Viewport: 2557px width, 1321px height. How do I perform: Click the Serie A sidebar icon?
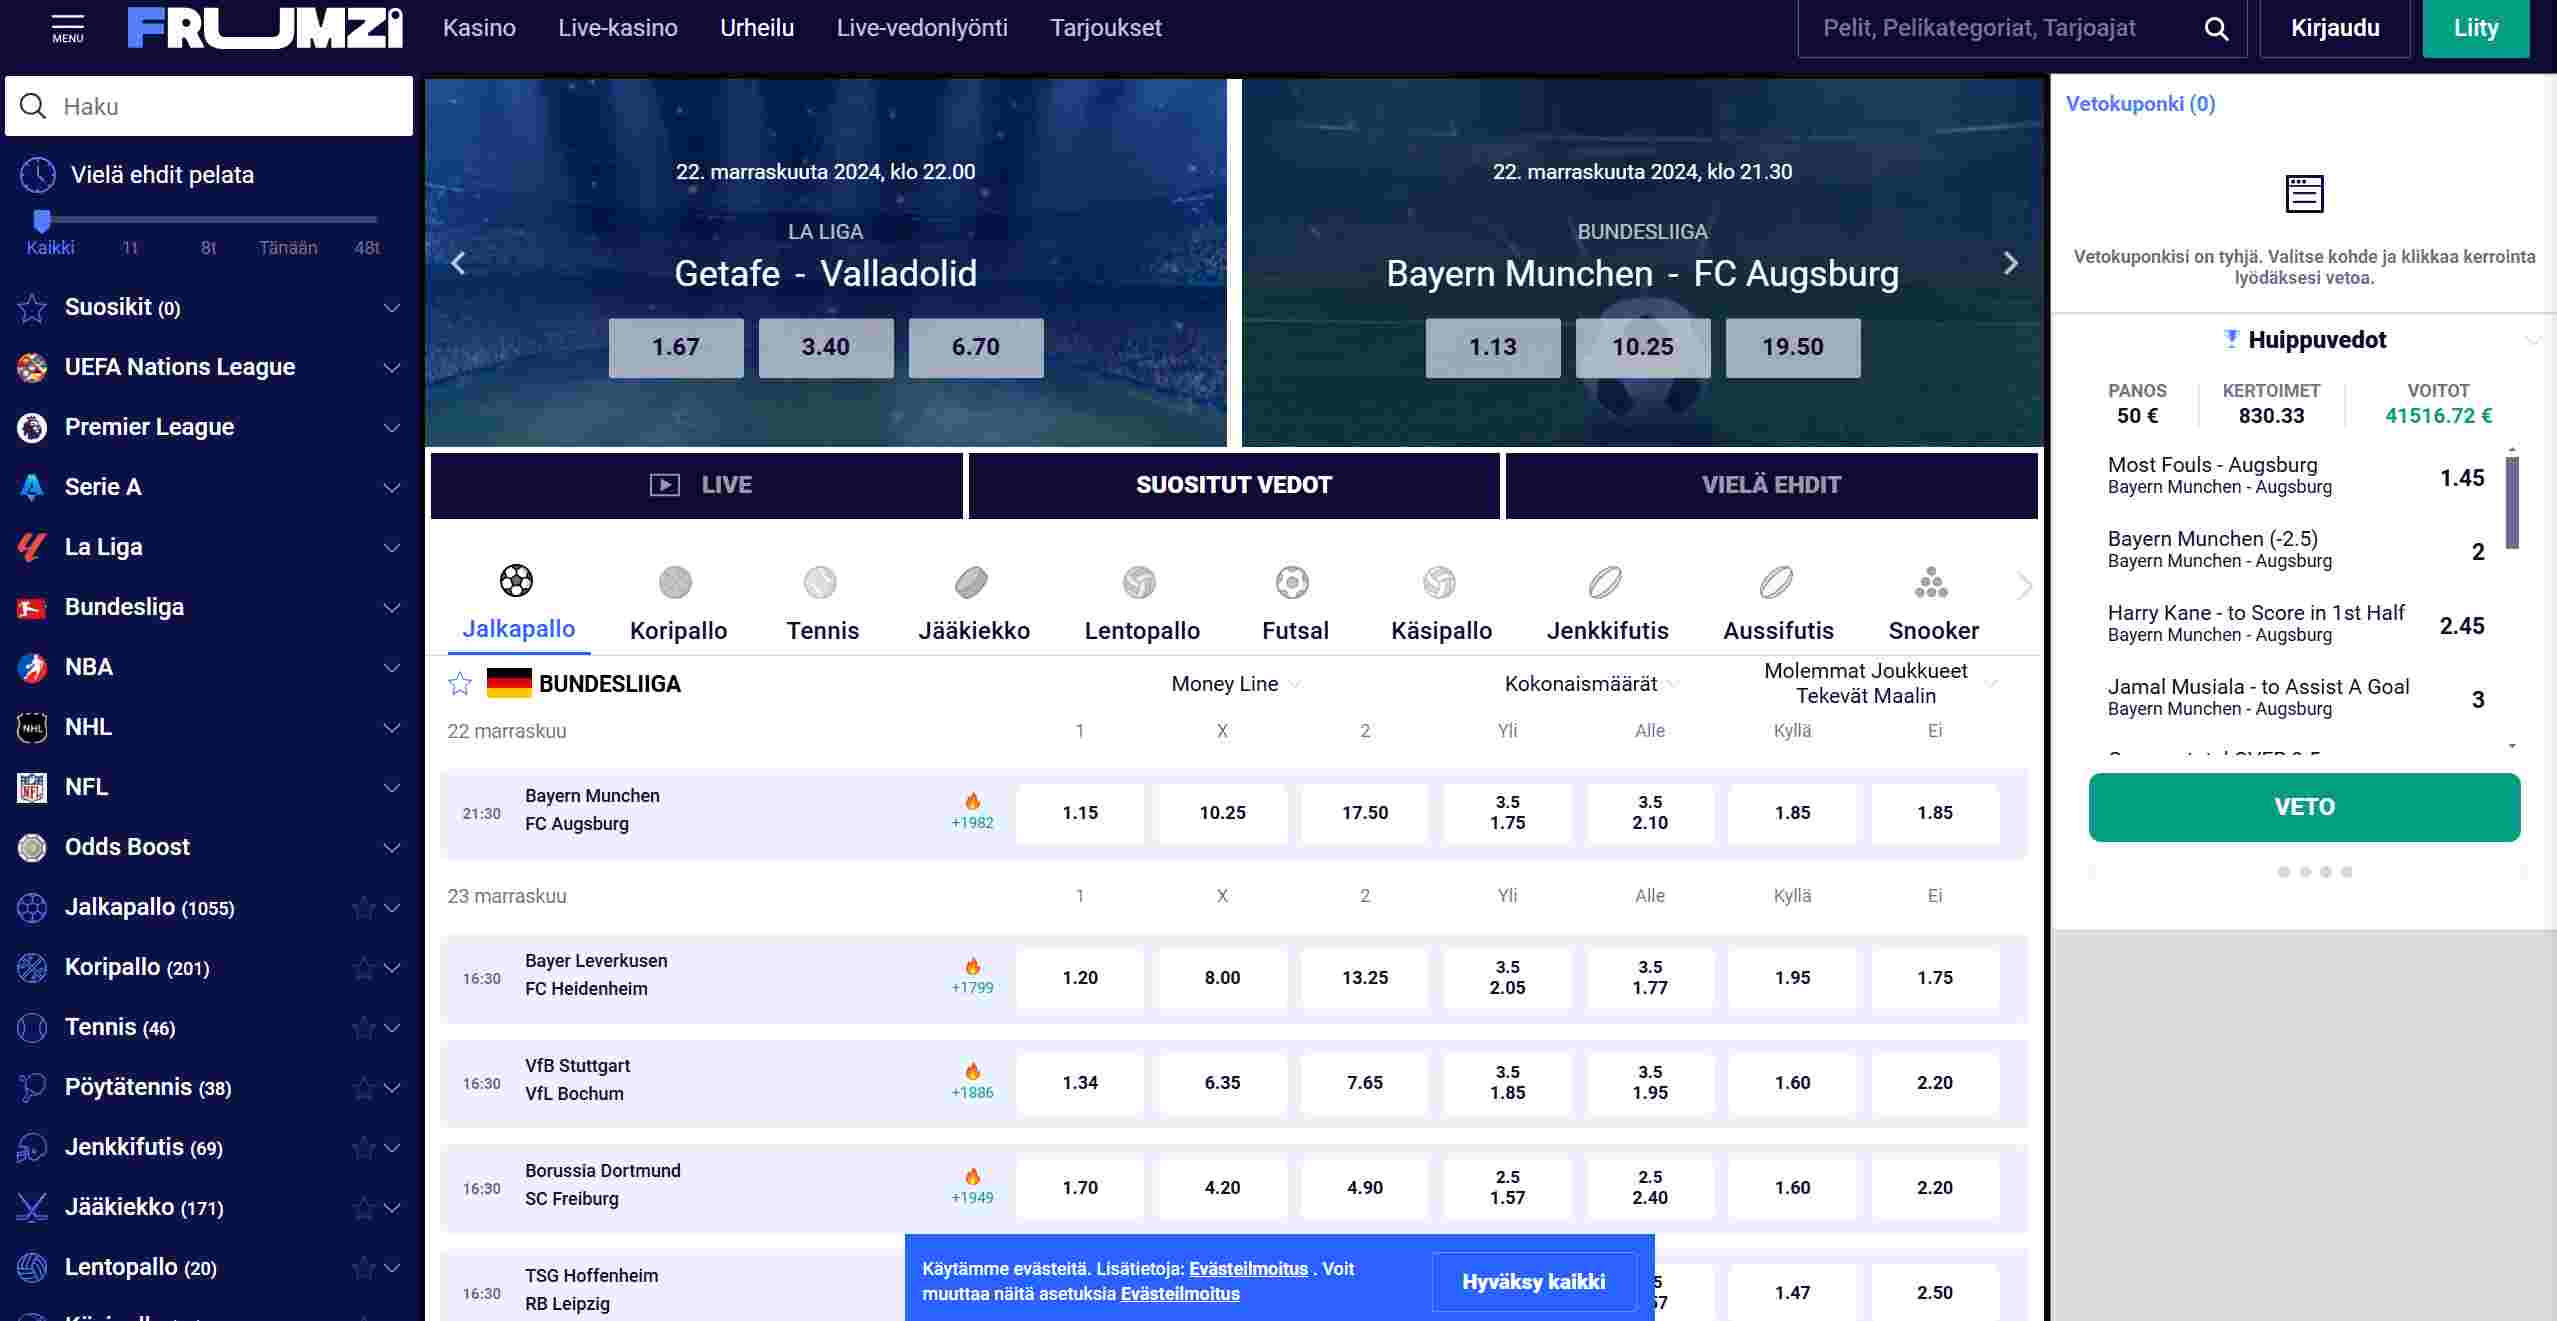(32, 487)
